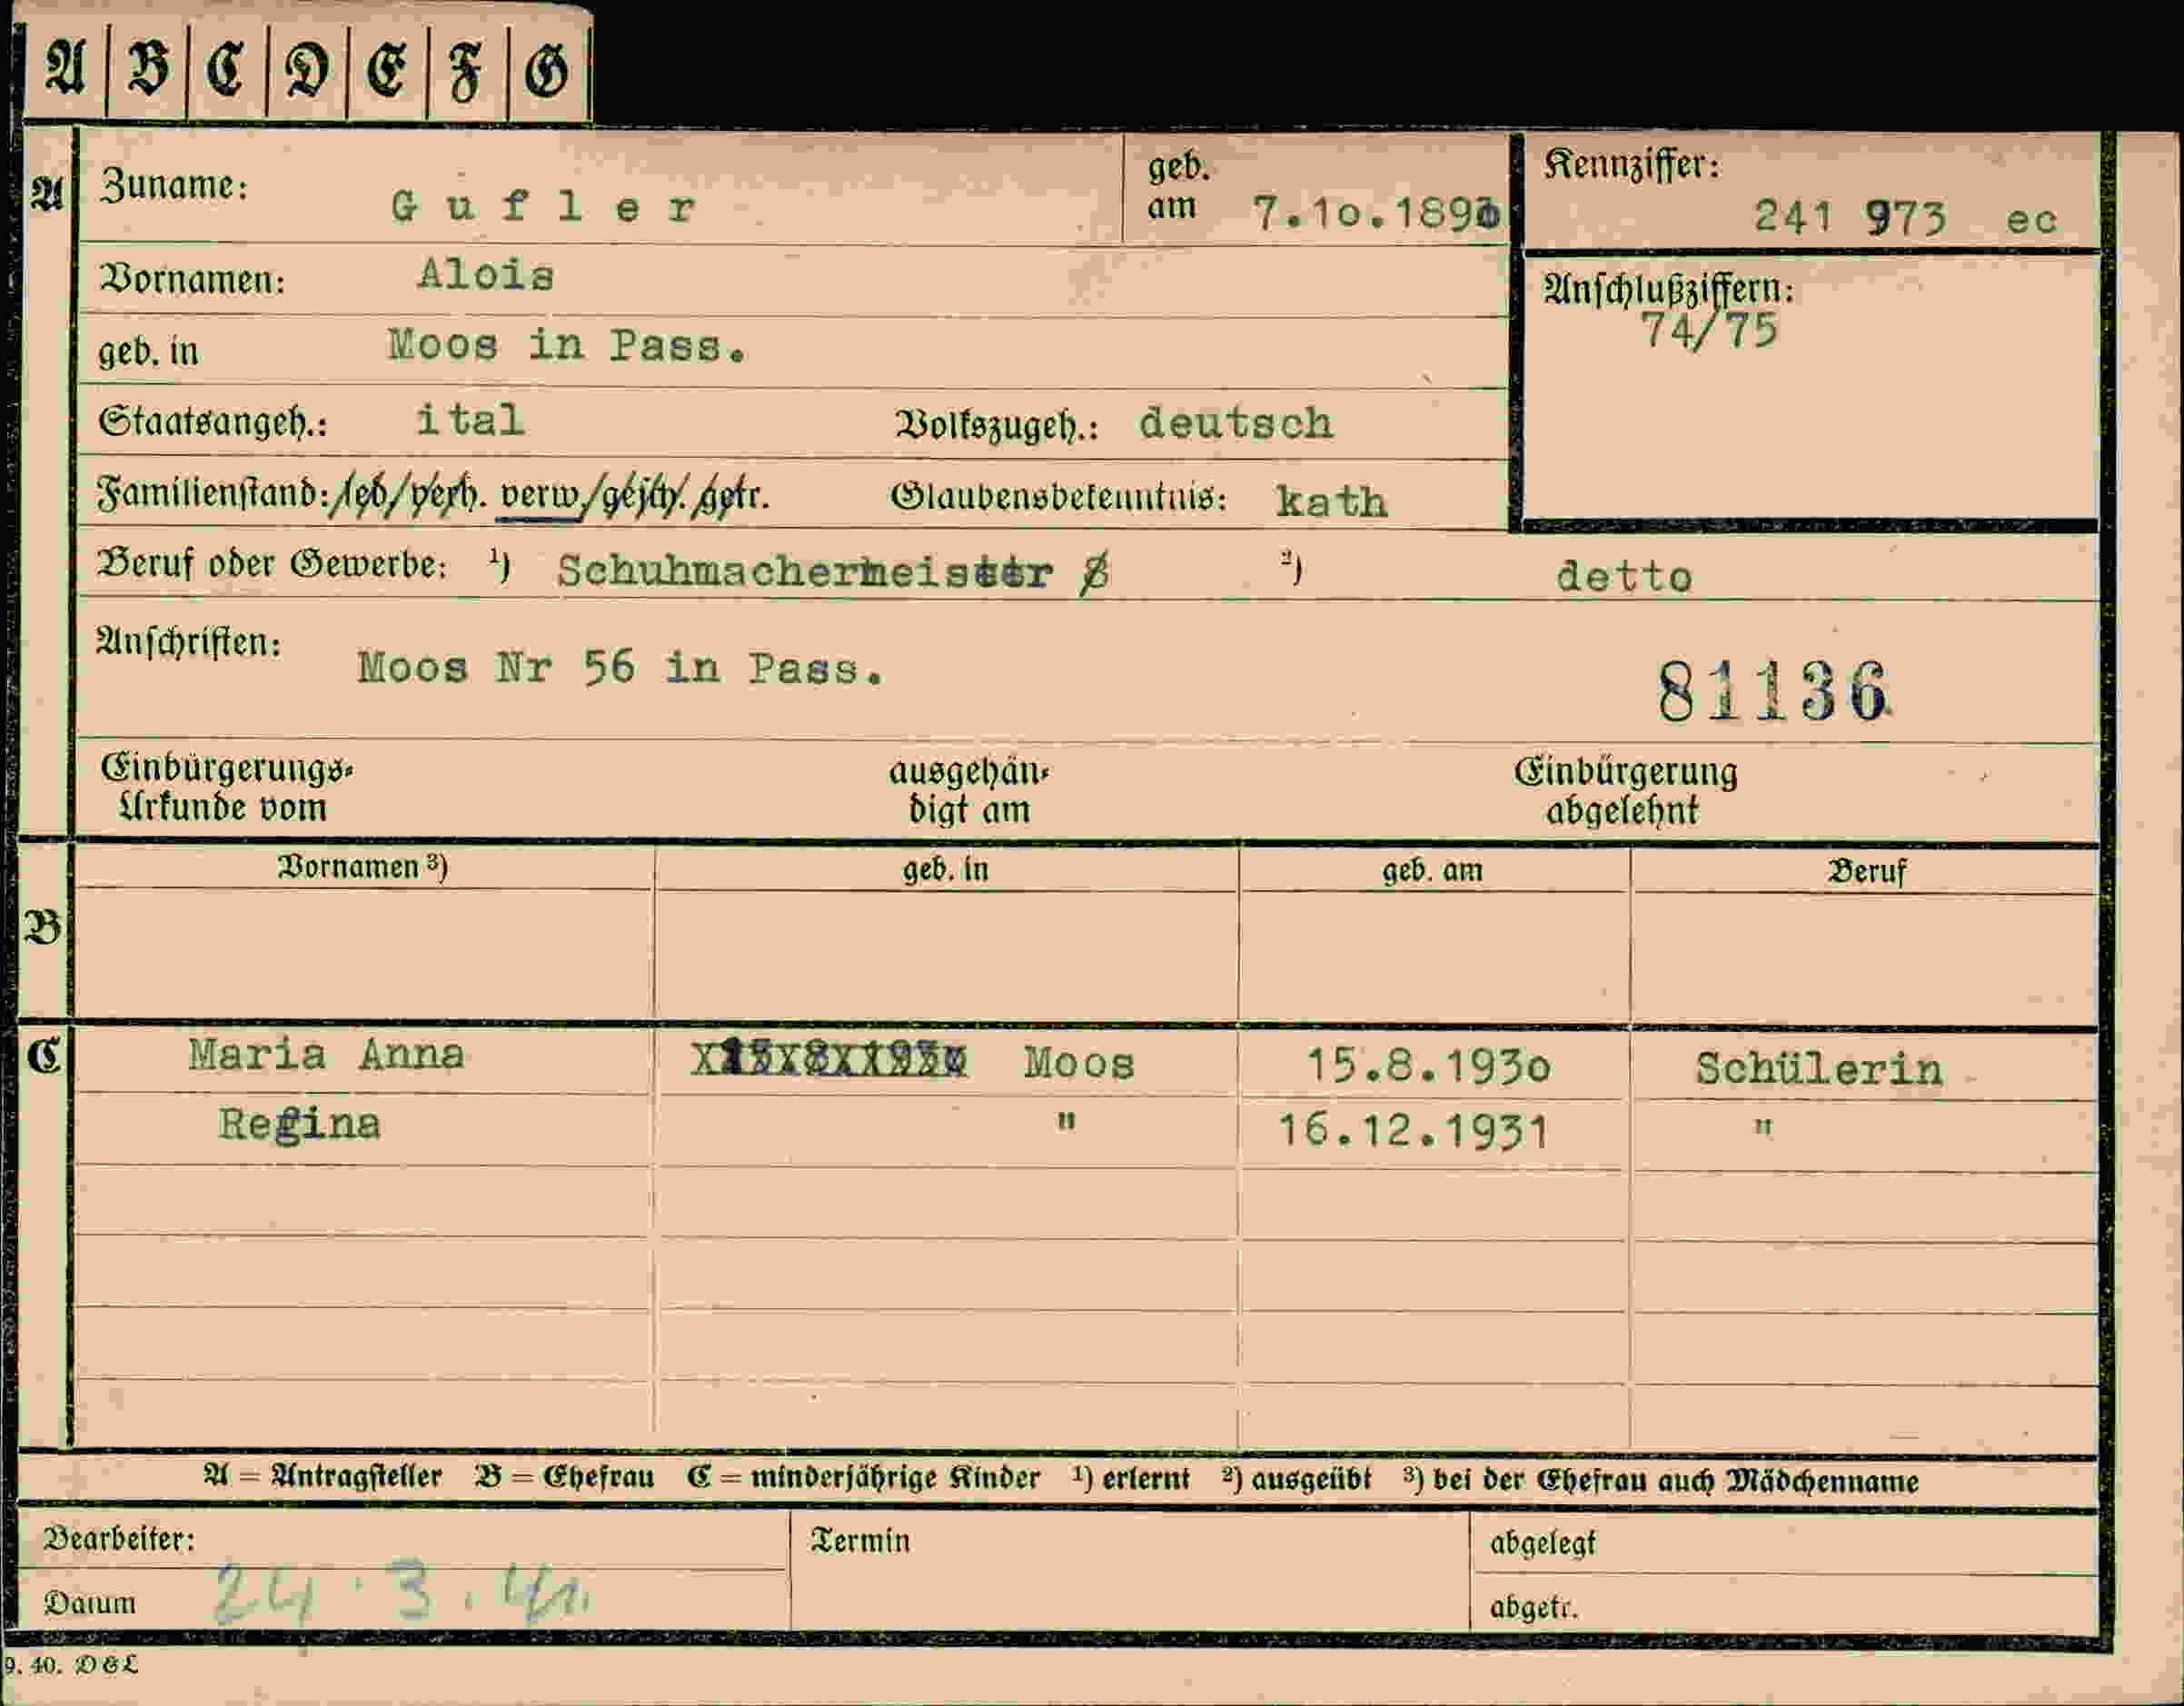Screen dimensions: 2184x1706
Task: Click the stamped number '81136'
Action: [1775, 692]
